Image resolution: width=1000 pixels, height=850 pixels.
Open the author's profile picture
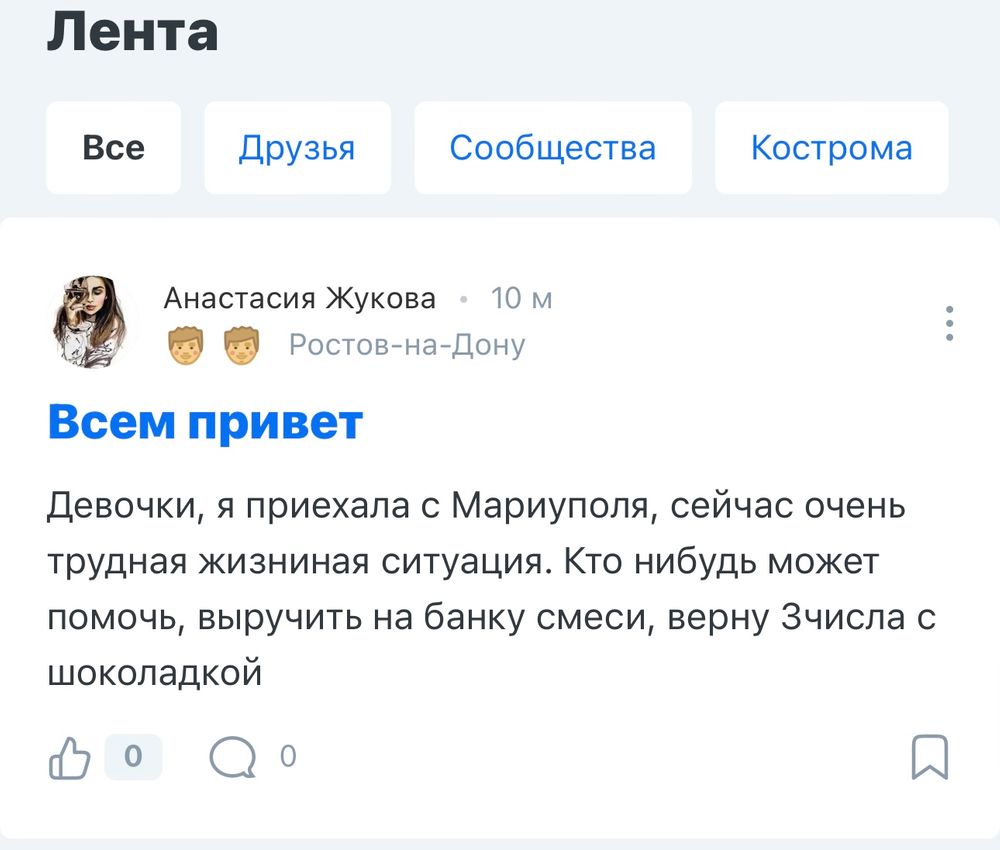click(x=94, y=320)
